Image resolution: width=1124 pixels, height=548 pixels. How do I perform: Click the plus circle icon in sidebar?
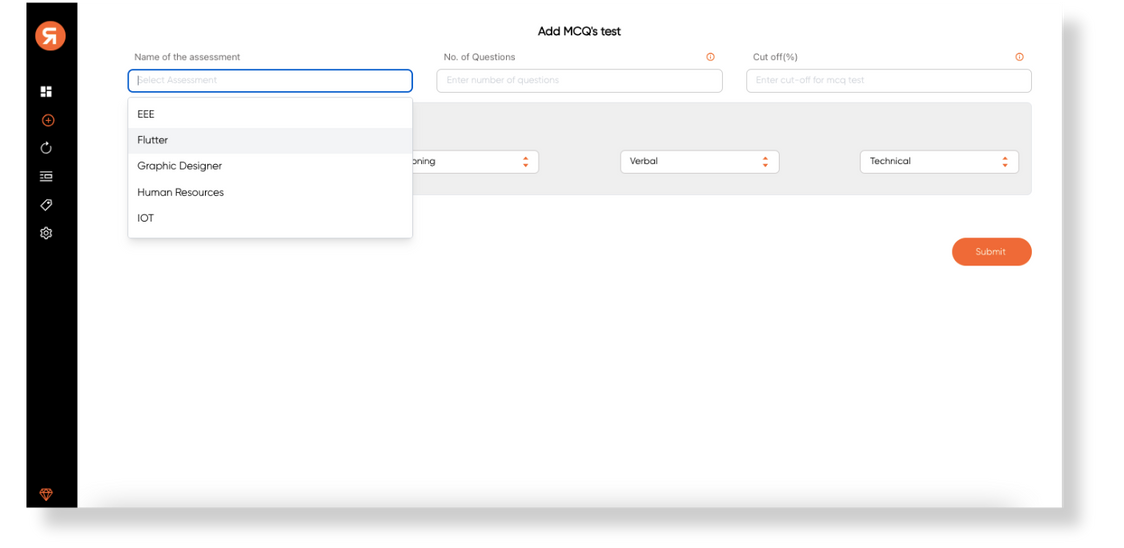(47, 120)
